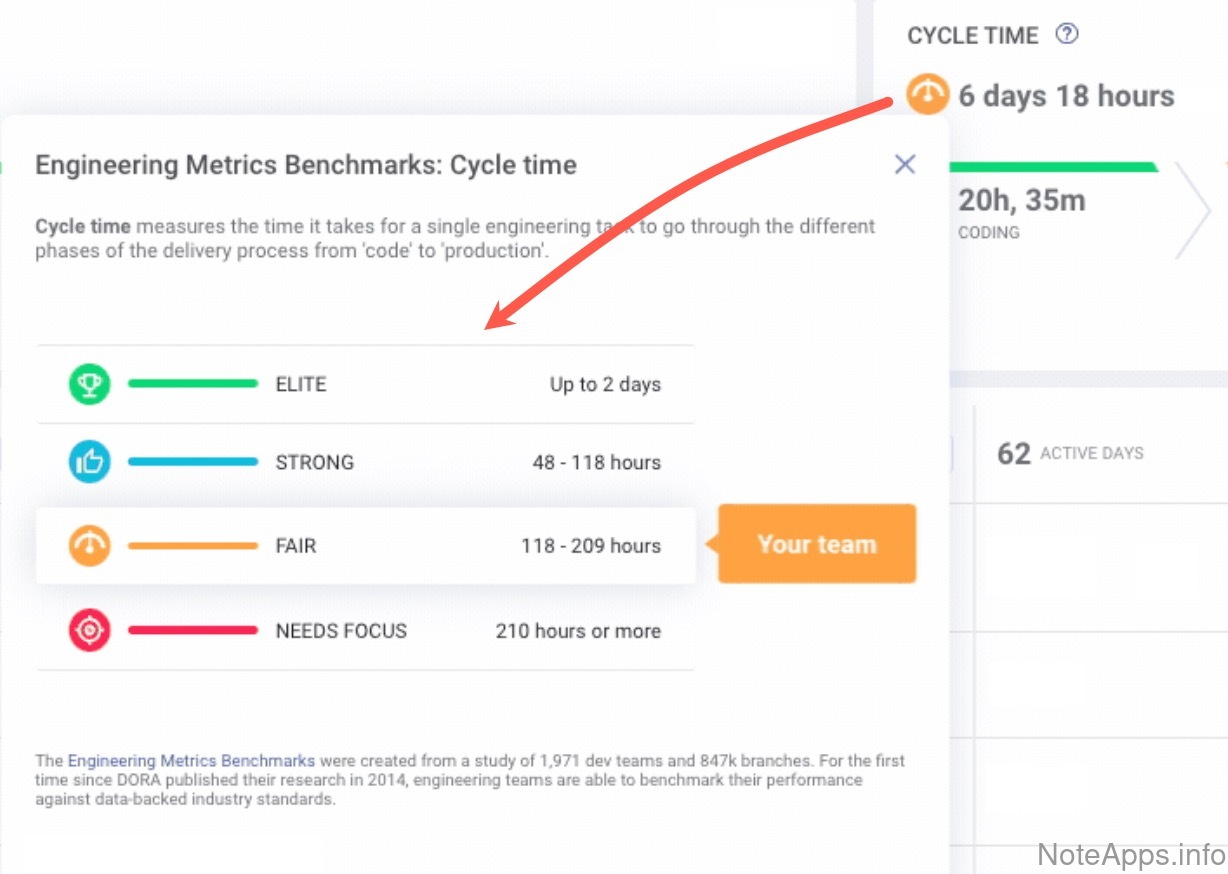Click the 210 hours or more value
The height and width of the screenshot is (874, 1228).
pyautogui.click(x=578, y=631)
